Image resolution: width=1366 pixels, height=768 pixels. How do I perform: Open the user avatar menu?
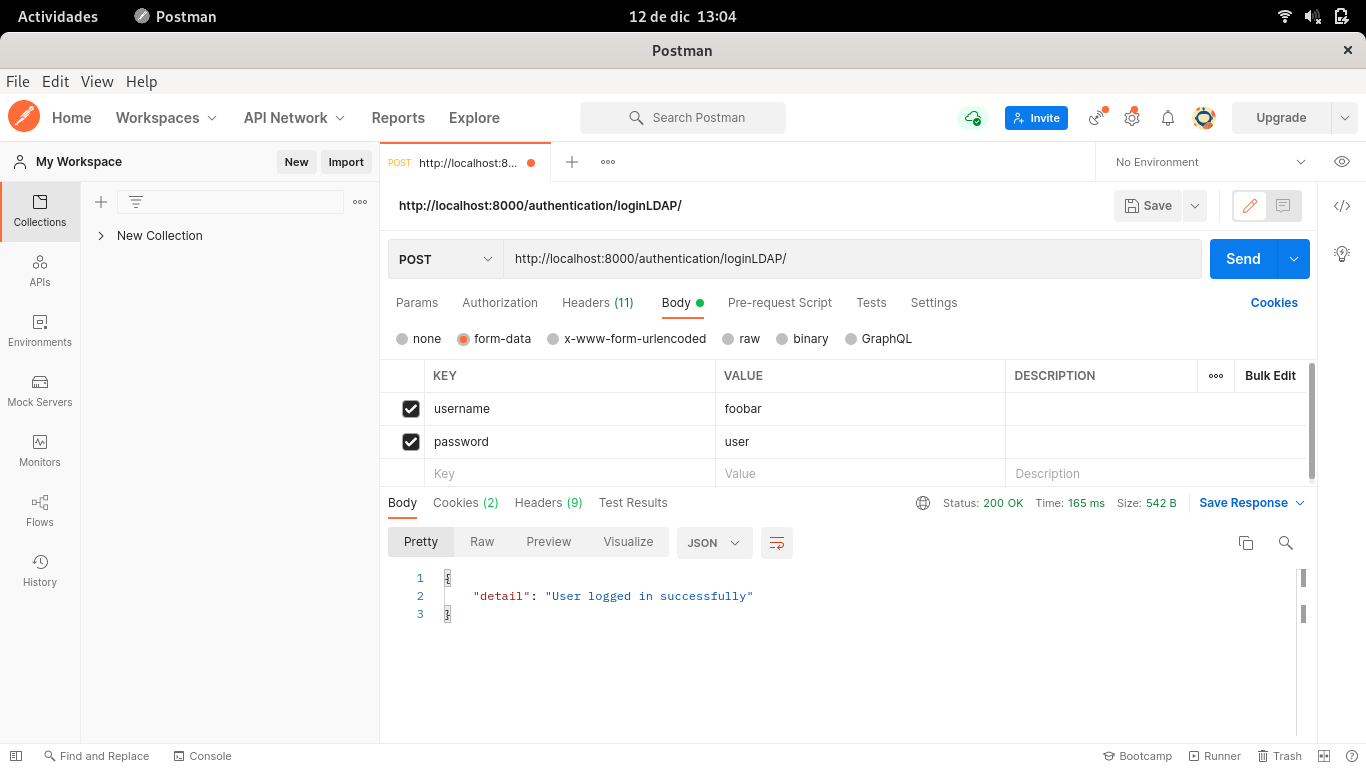pyautogui.click(x=1204, y=118)
